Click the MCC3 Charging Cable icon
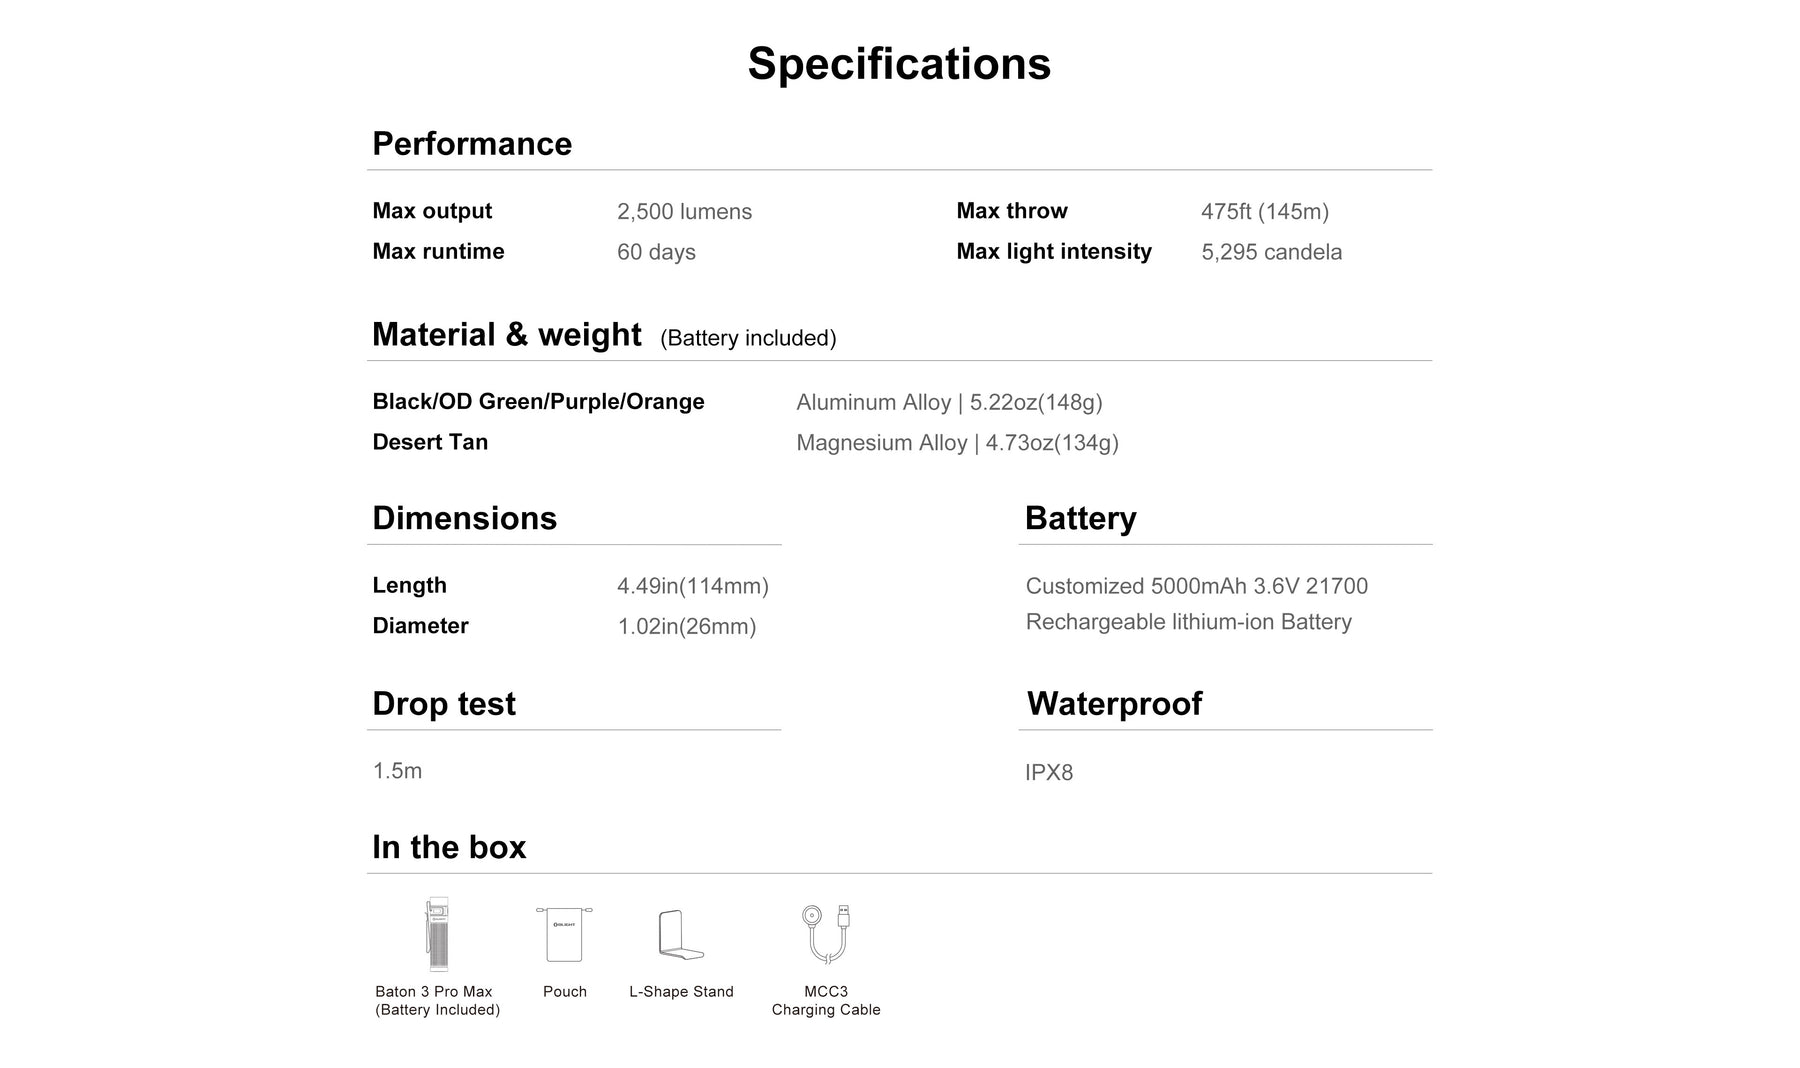This screenshot has width=1800, height=1068. click(x=826, y=933)
